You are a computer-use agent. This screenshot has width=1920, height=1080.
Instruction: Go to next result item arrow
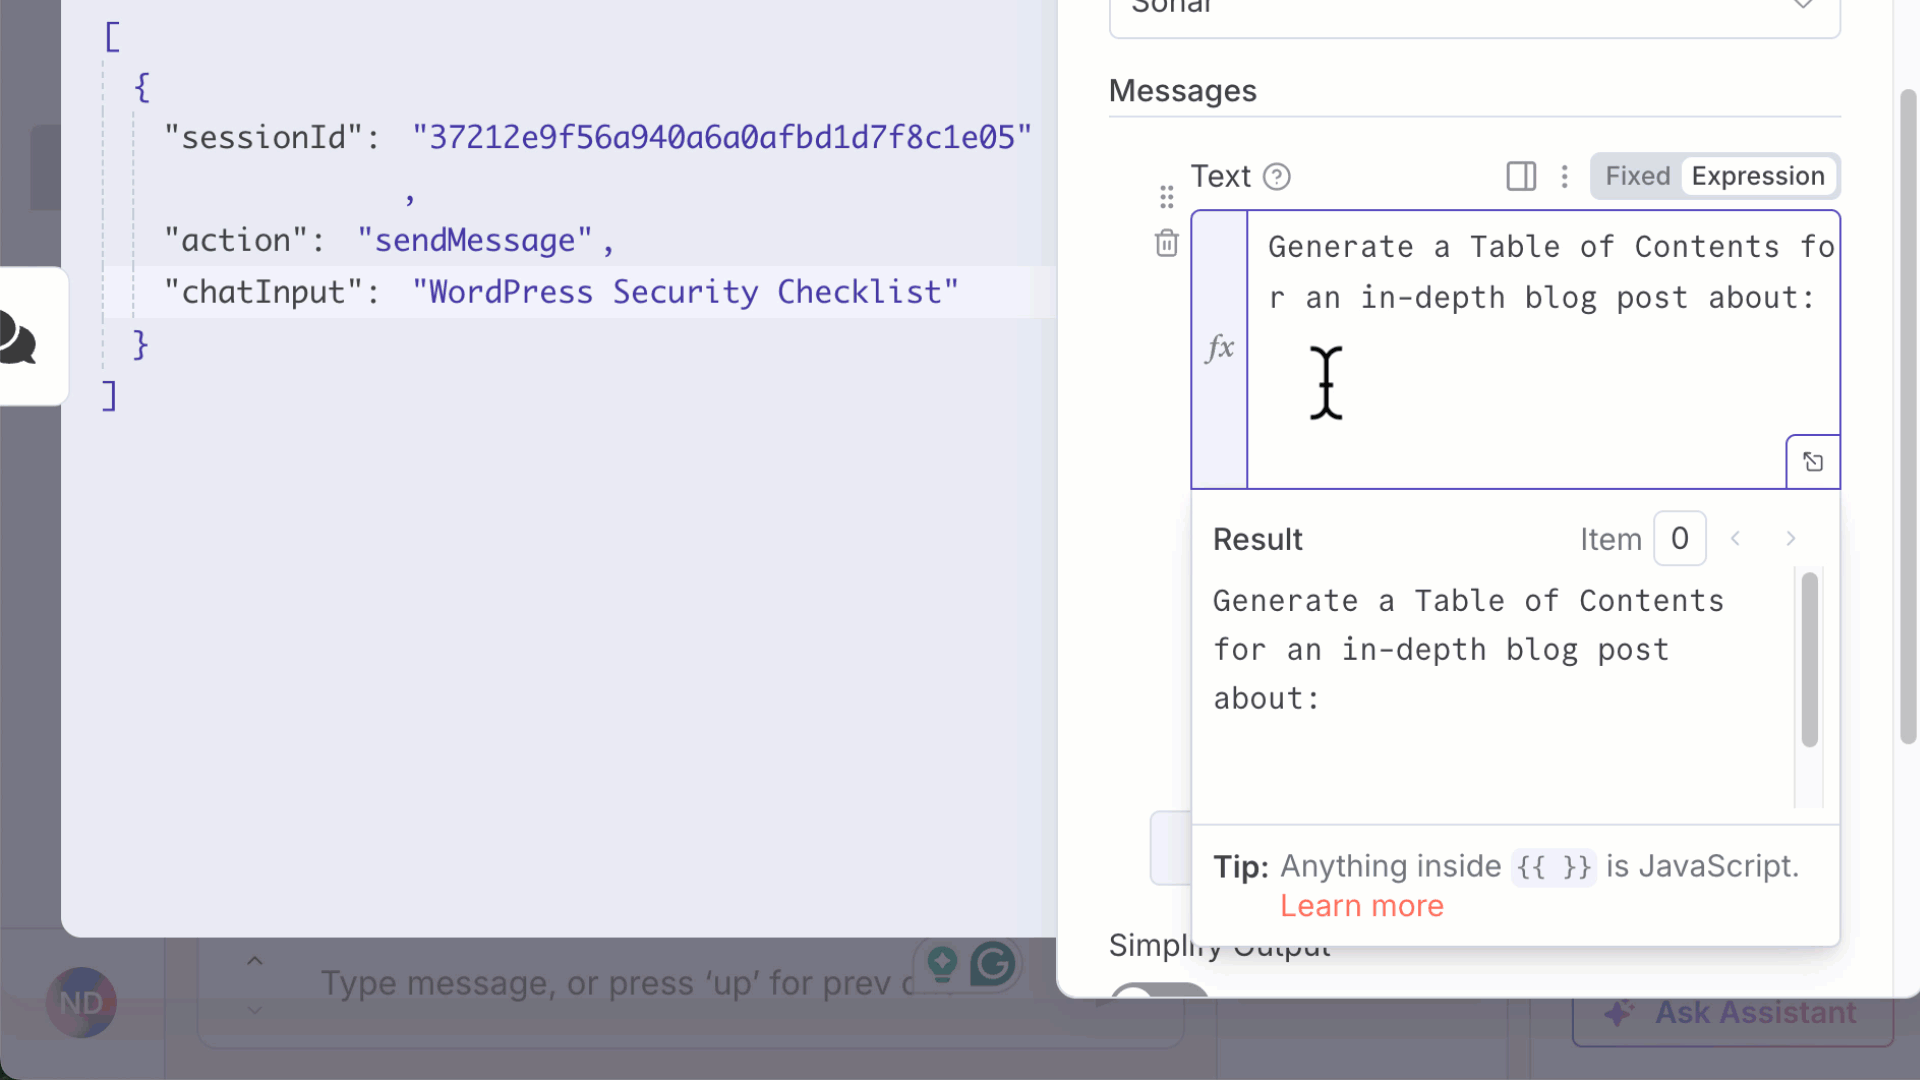click(1790, 539)
